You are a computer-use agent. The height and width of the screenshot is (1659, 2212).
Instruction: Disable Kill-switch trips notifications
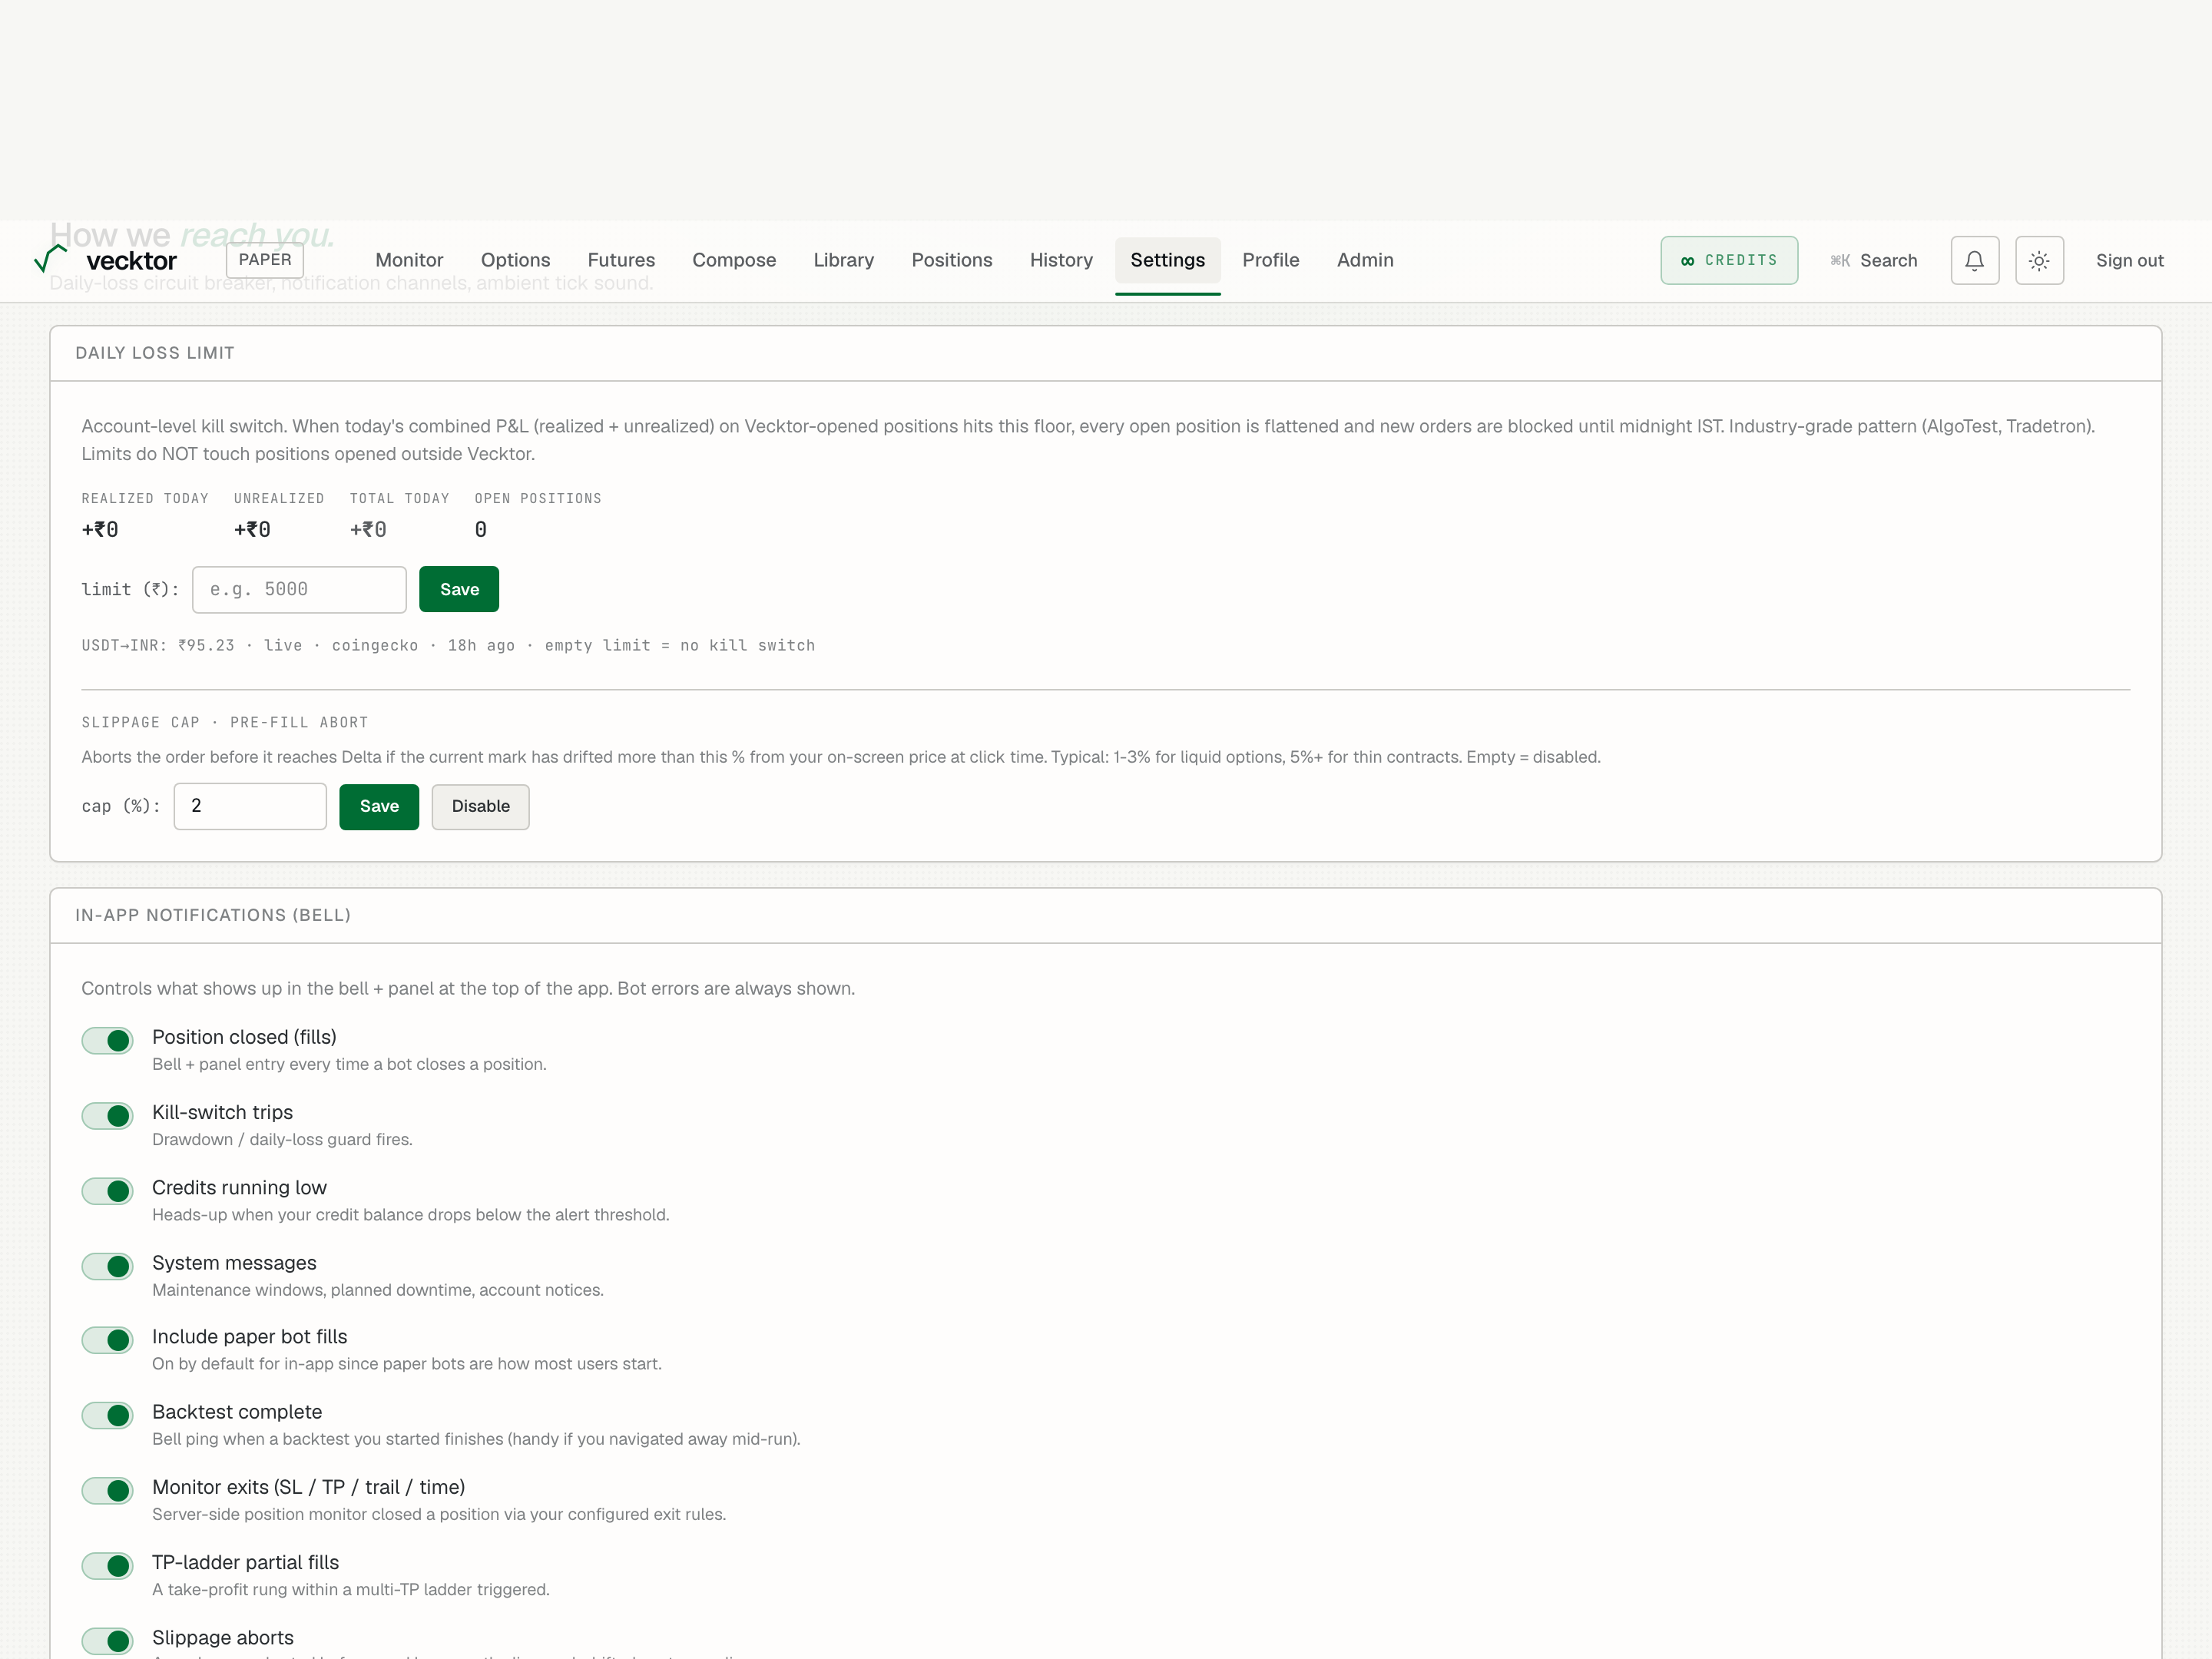pos(107,1115)
